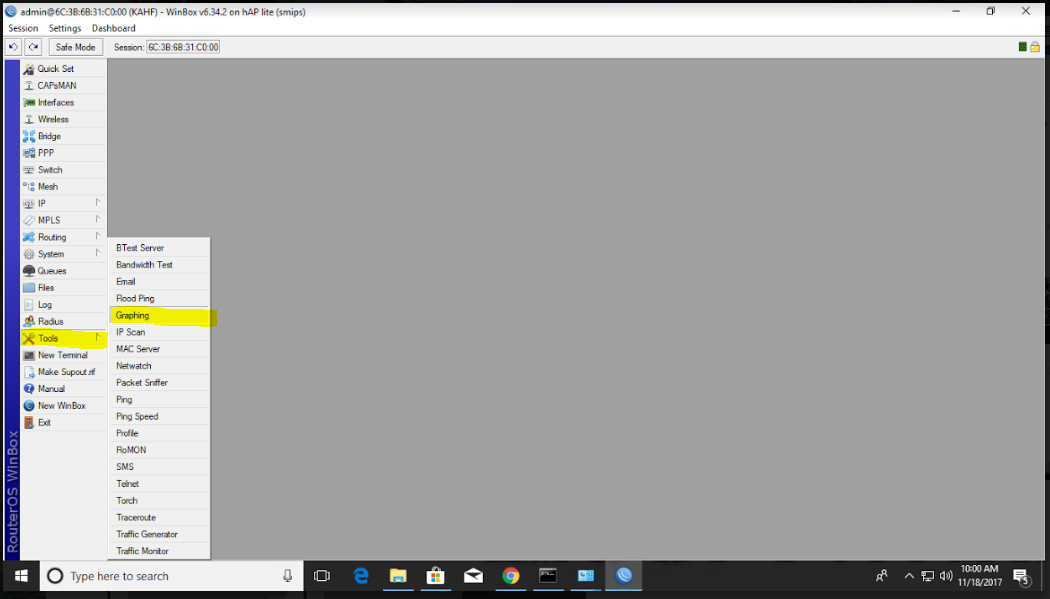Select MAC Server menu entry

[159, 349]
